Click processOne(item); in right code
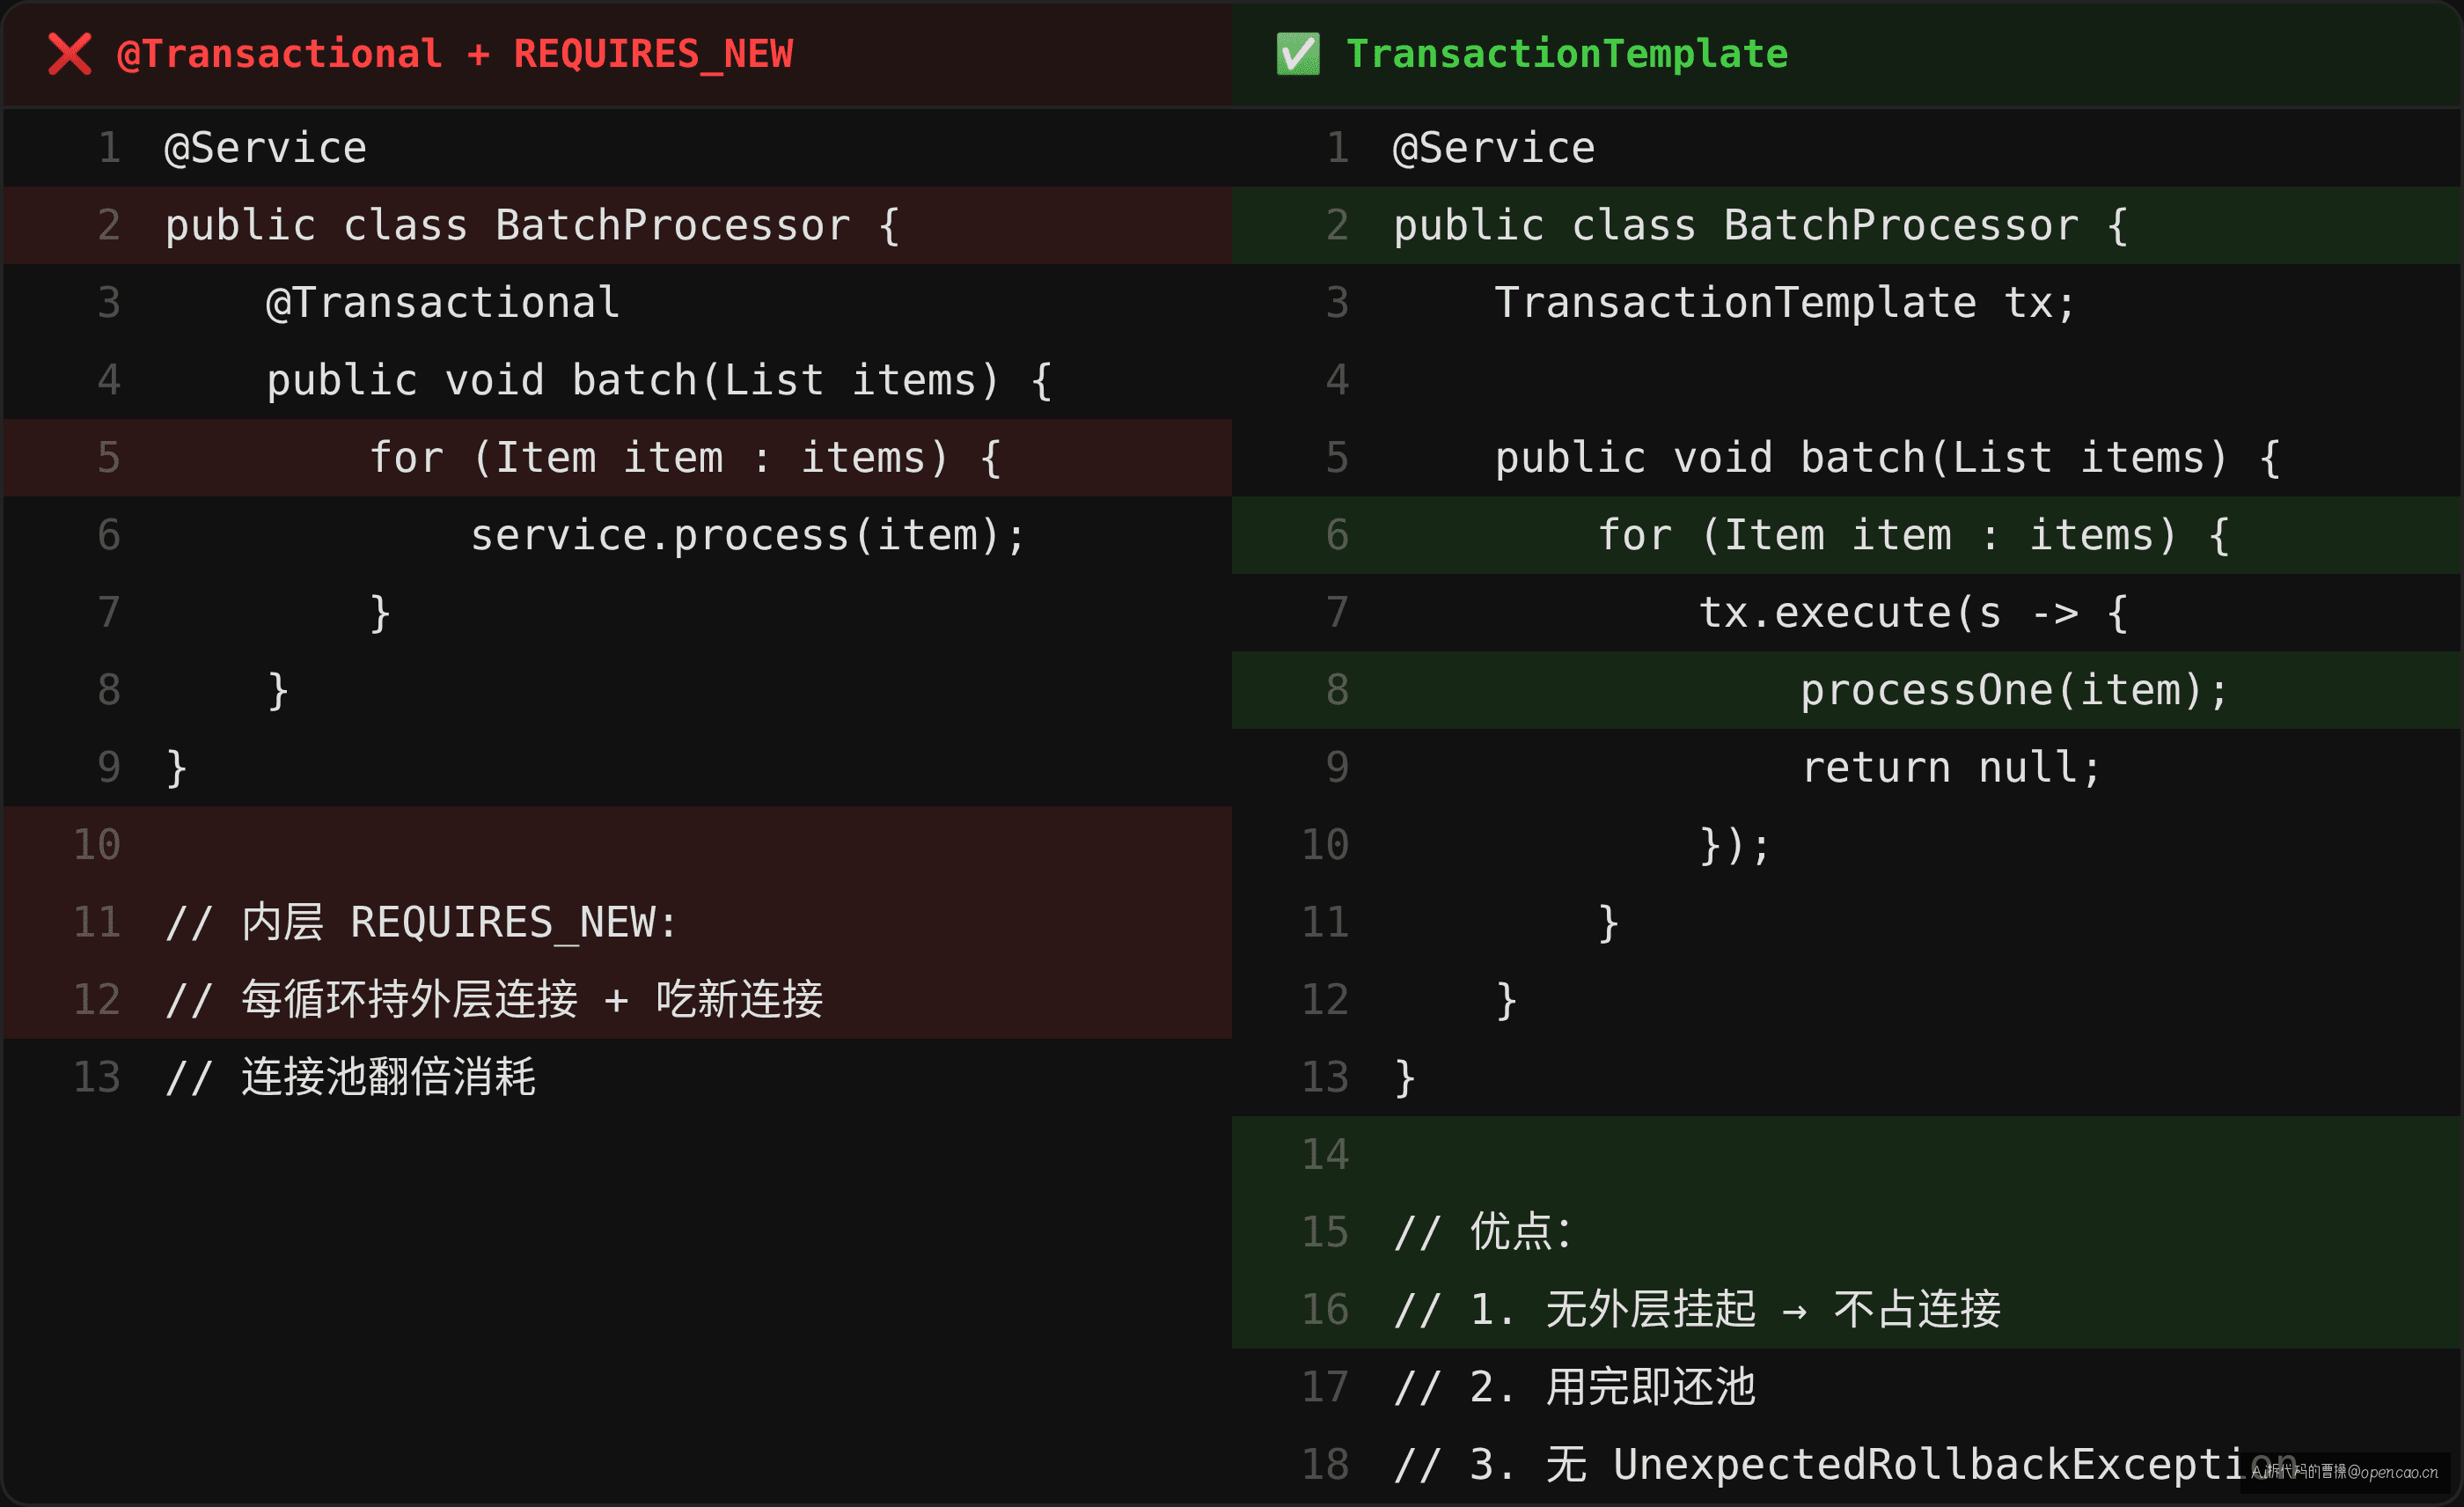The width and height of the screenshot is (2464, 1507). [x=2015, y=690]
